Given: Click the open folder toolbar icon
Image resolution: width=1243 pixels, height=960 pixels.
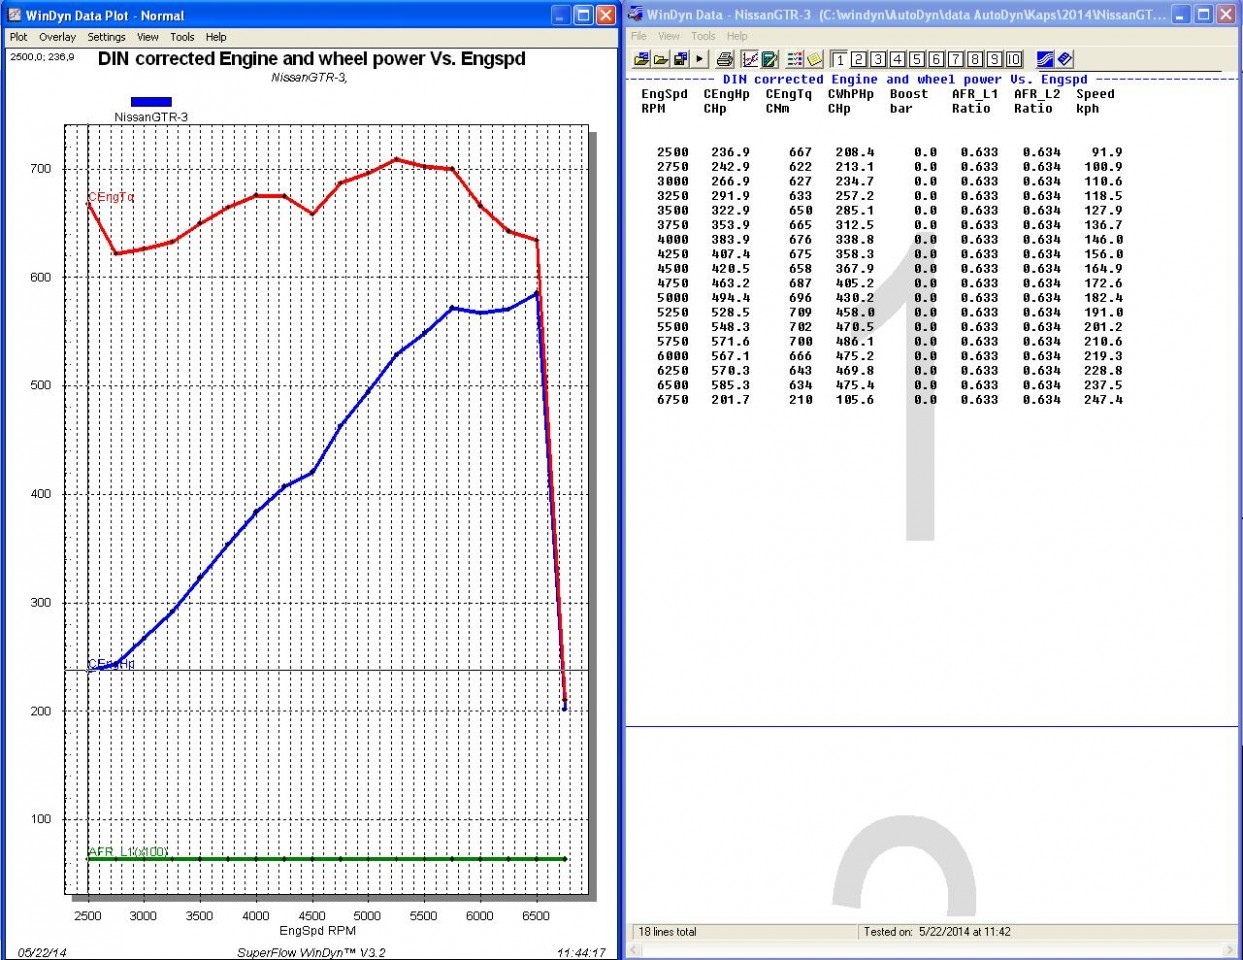Looking at the screenshot, I should tap(661, 59).
